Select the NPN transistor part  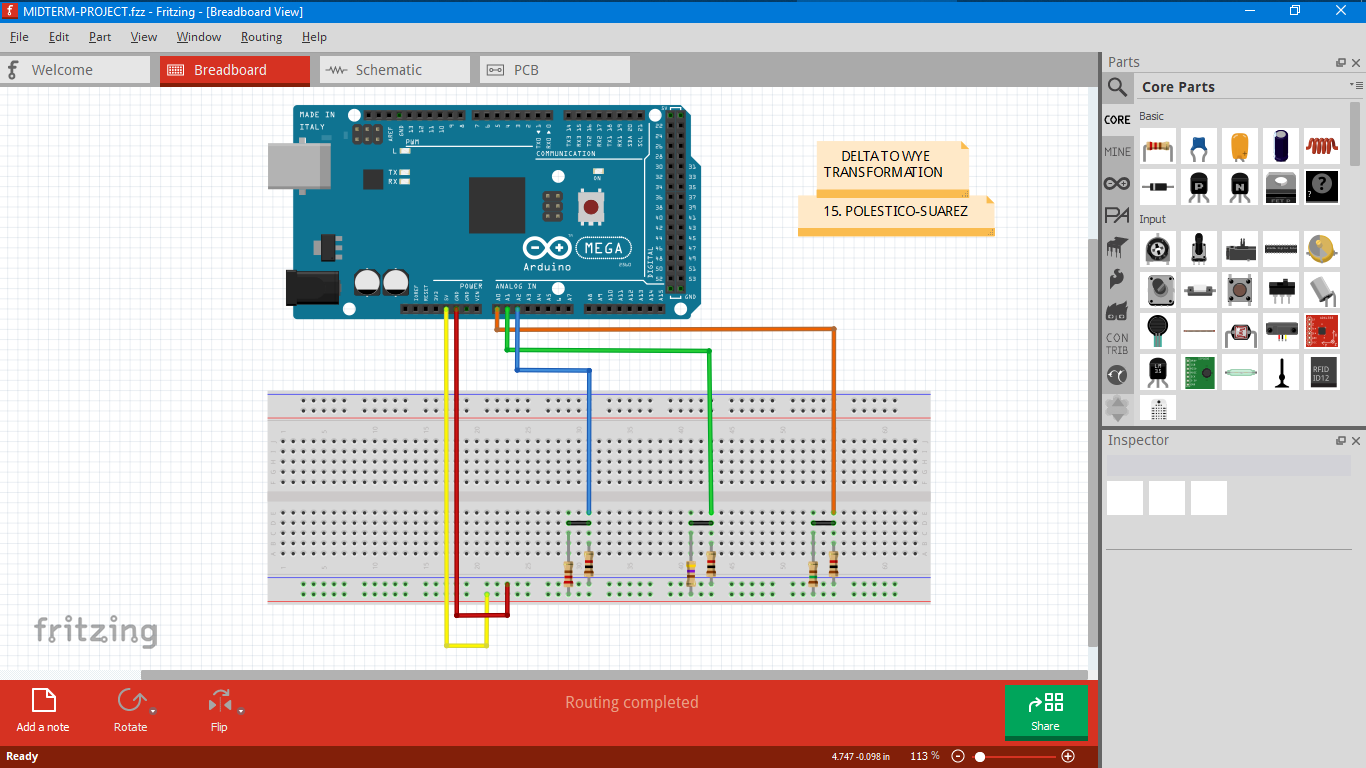pos(1240,186)
